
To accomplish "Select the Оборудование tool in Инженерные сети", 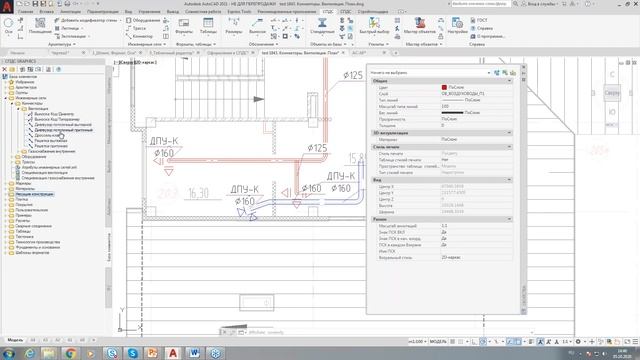I will click(x=143, y=20).
